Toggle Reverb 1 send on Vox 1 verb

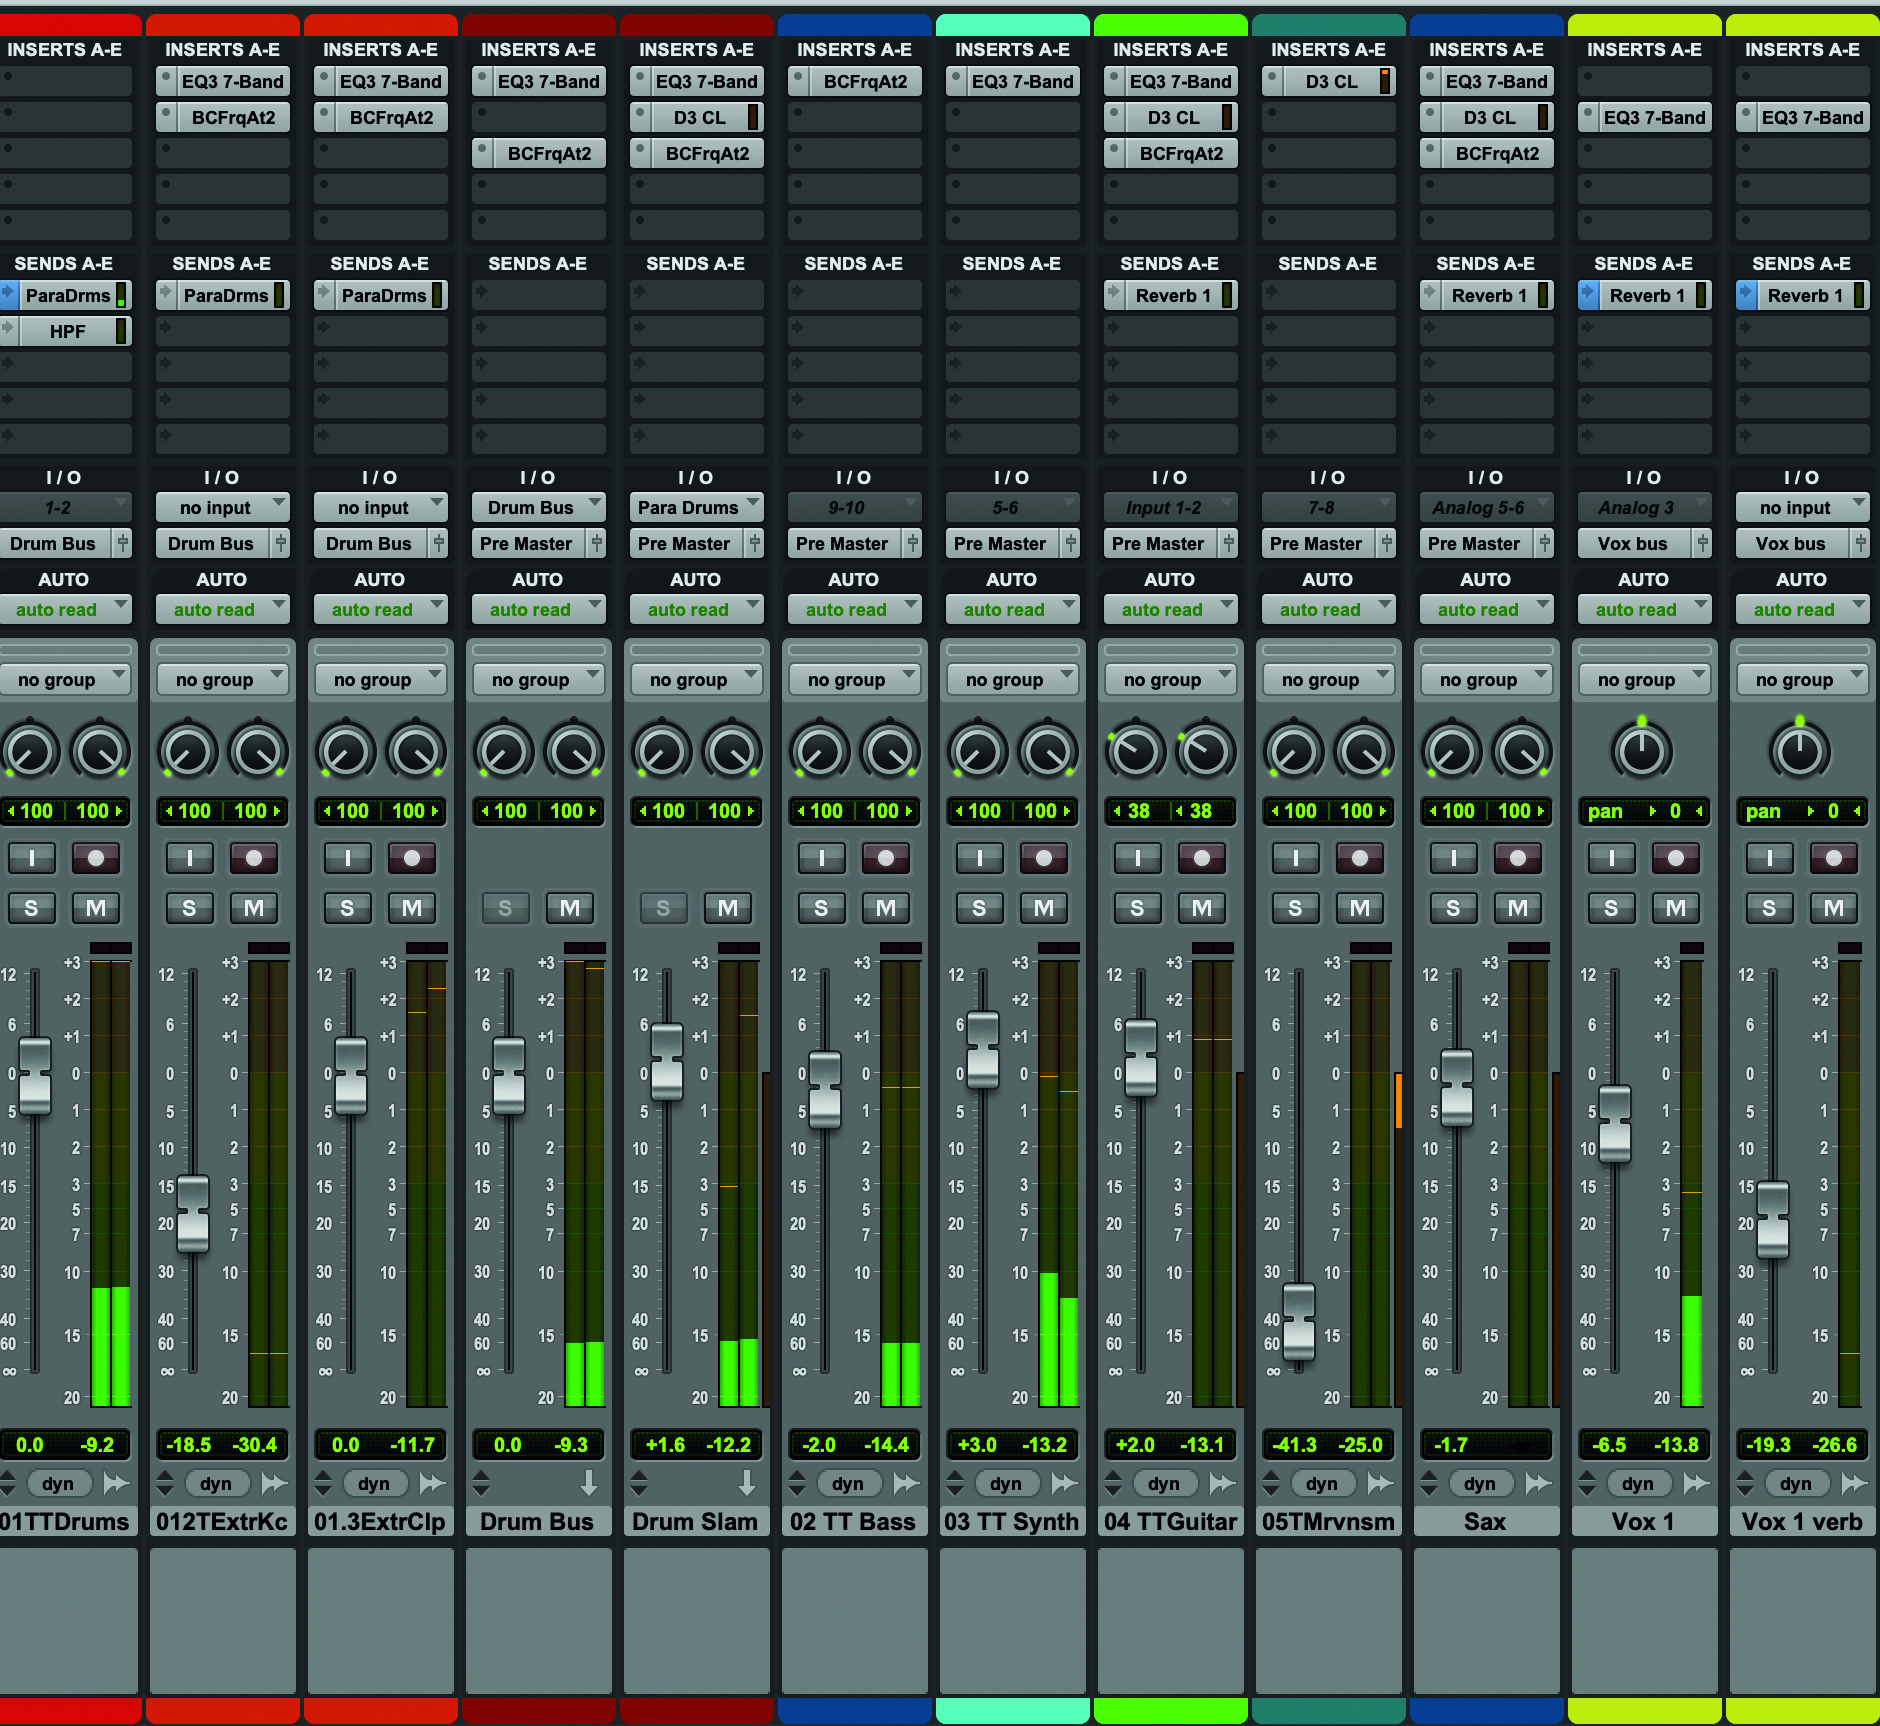[1745, 295]
